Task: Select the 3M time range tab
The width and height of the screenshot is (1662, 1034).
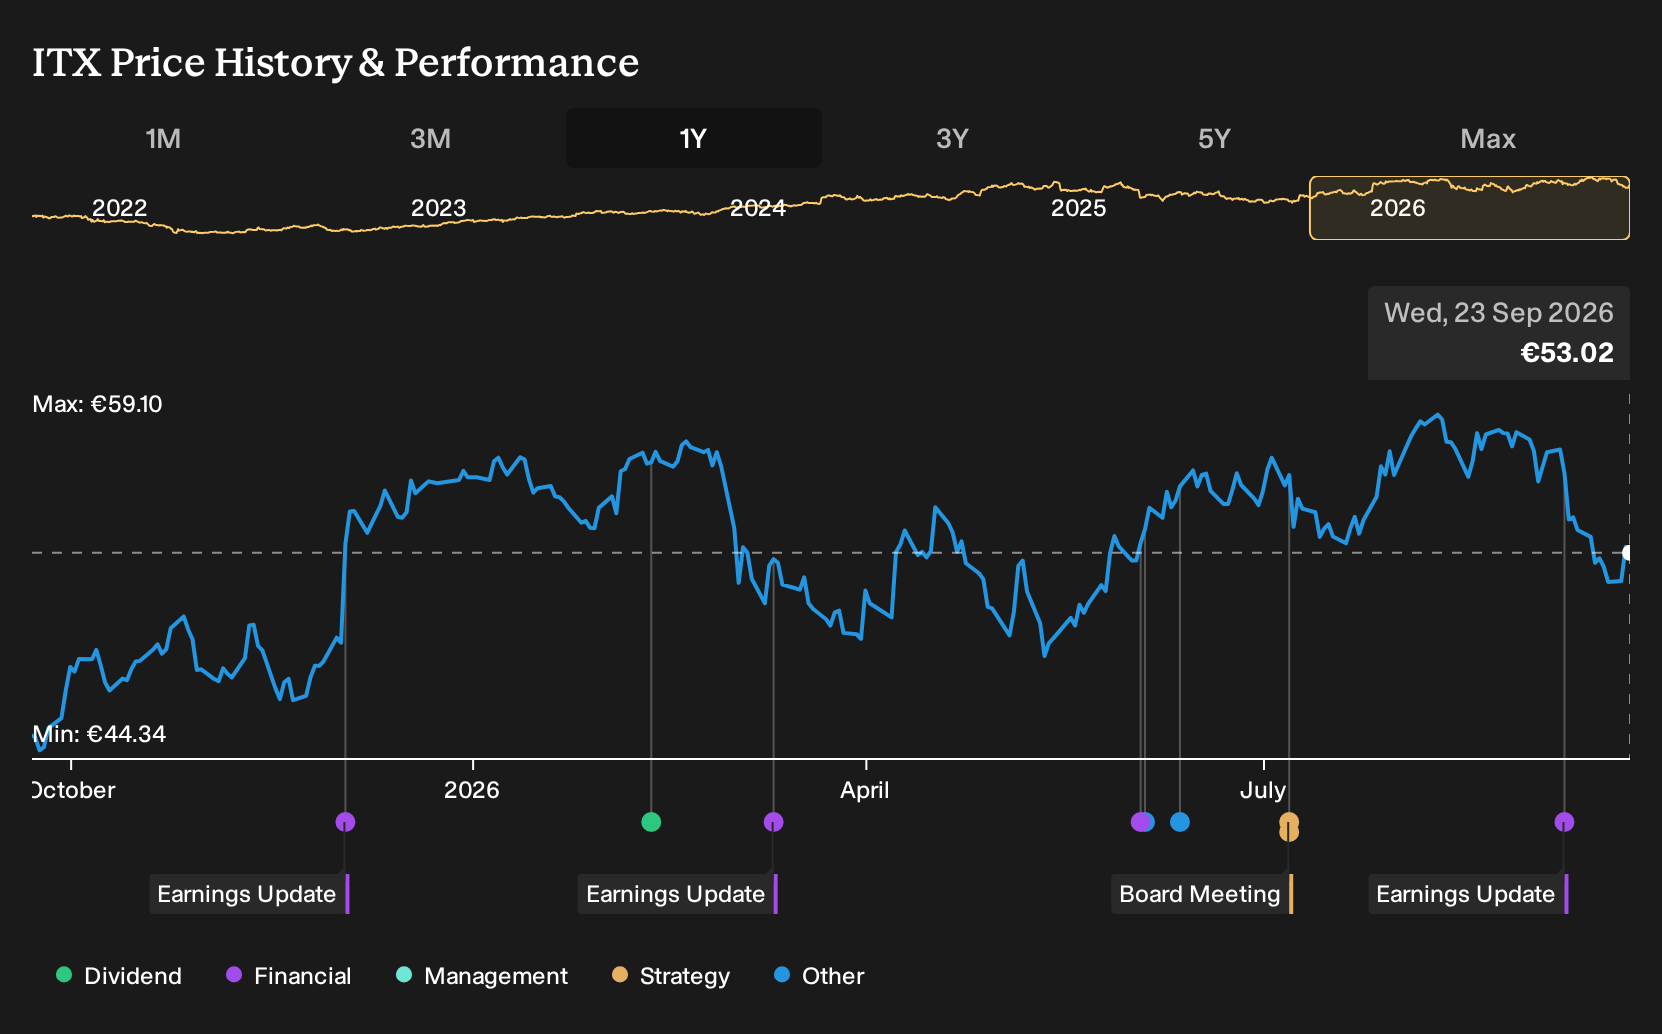Action: coord(430,138)
